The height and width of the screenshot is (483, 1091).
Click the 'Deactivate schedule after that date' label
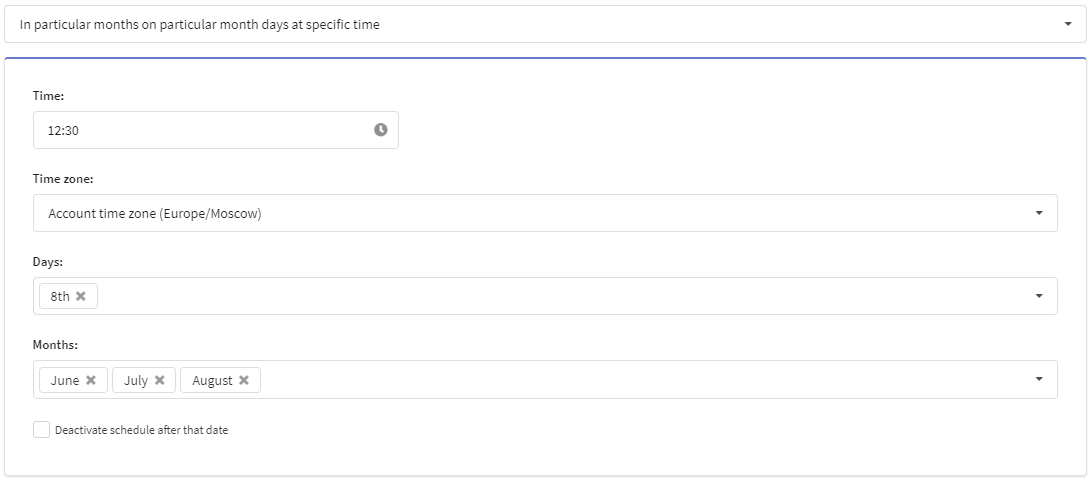point(141,430)
